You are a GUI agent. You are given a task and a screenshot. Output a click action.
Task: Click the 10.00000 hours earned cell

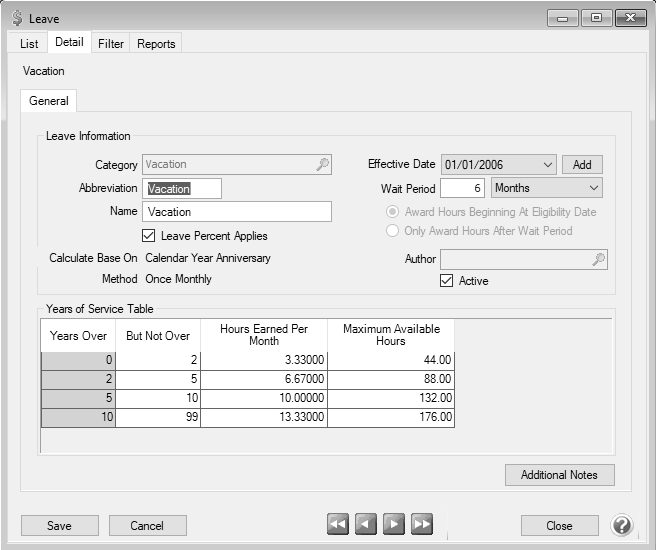[264, 398]
